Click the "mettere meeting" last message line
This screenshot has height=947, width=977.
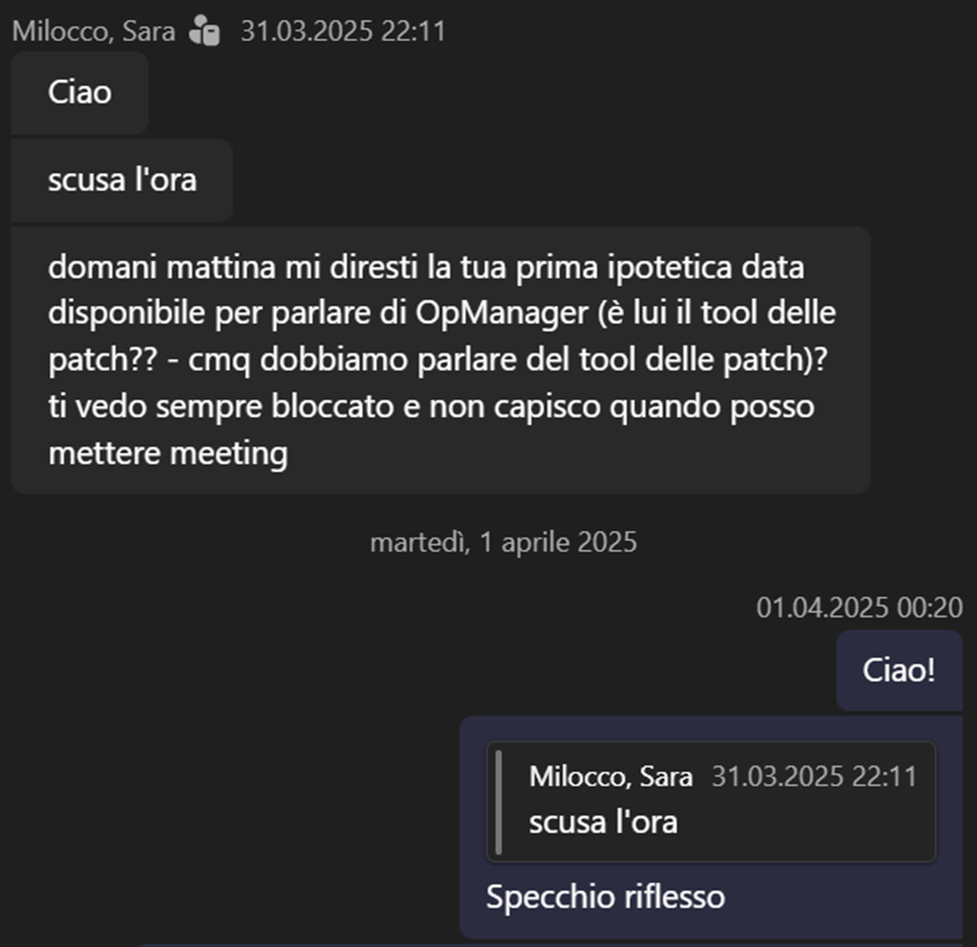167,454
